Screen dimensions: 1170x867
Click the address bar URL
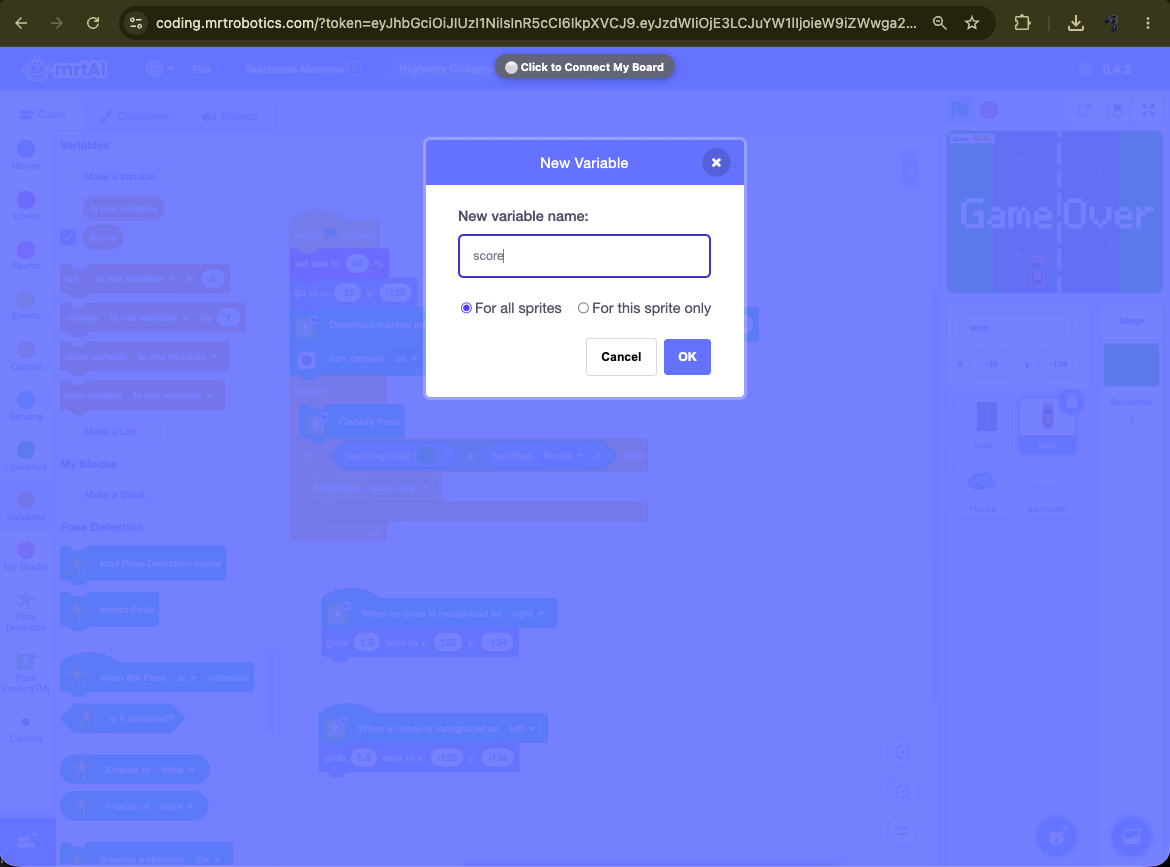tap(536, 23)
